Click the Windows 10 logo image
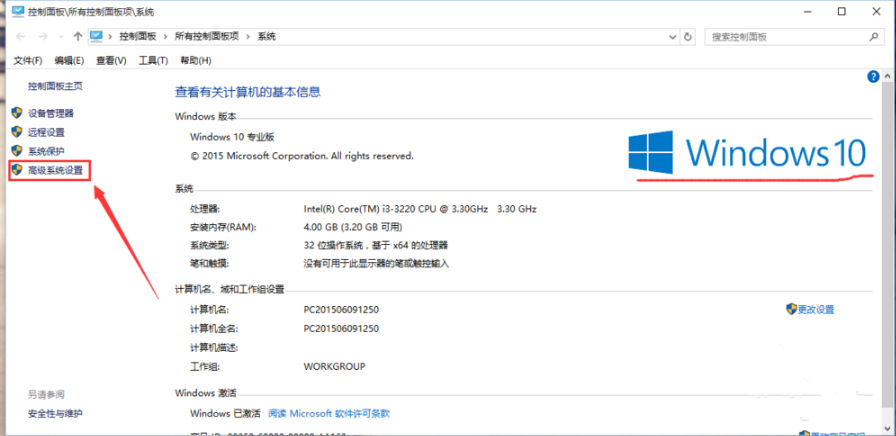This screenshot has height=436, width=896. coord(747,153)
